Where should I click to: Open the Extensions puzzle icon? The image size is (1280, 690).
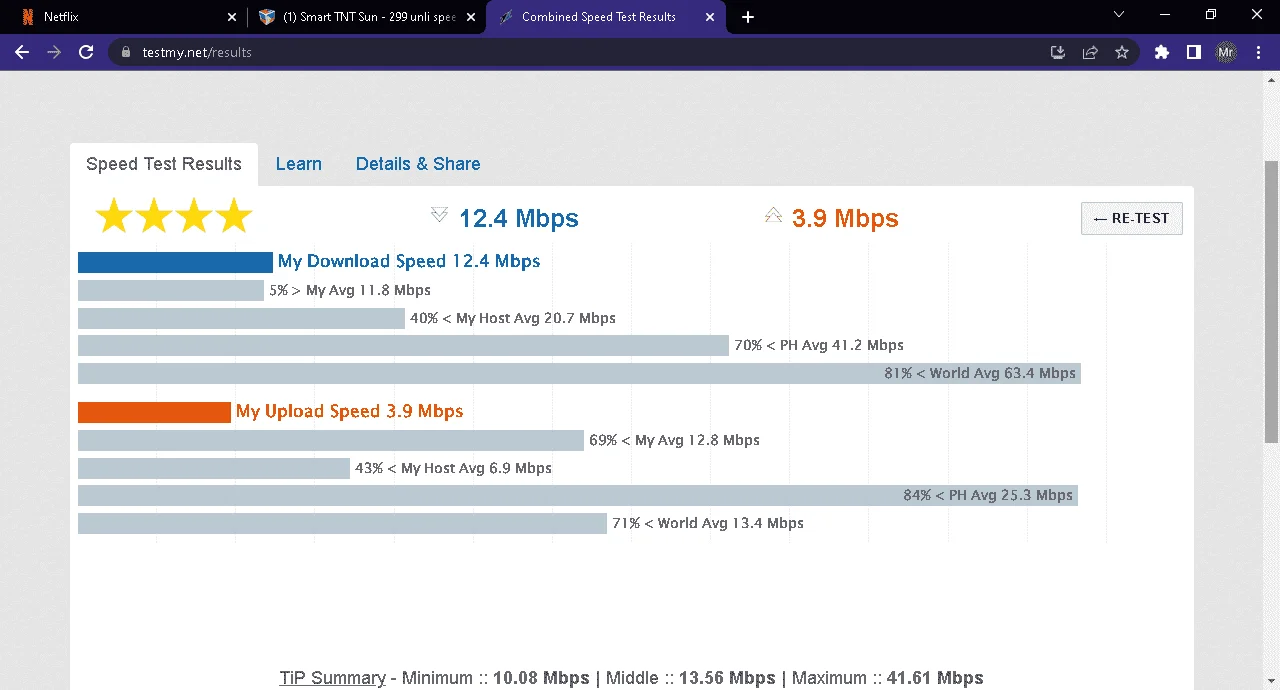(1162, 52)
